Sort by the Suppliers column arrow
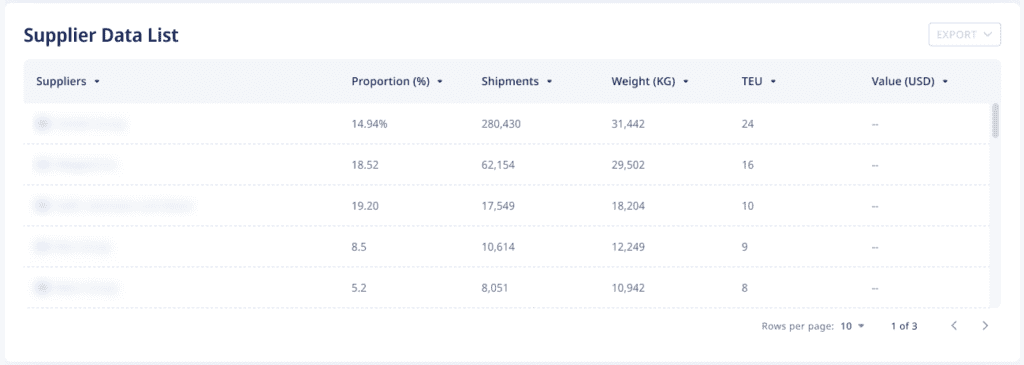1024x365 pixels. click(97, 82)
